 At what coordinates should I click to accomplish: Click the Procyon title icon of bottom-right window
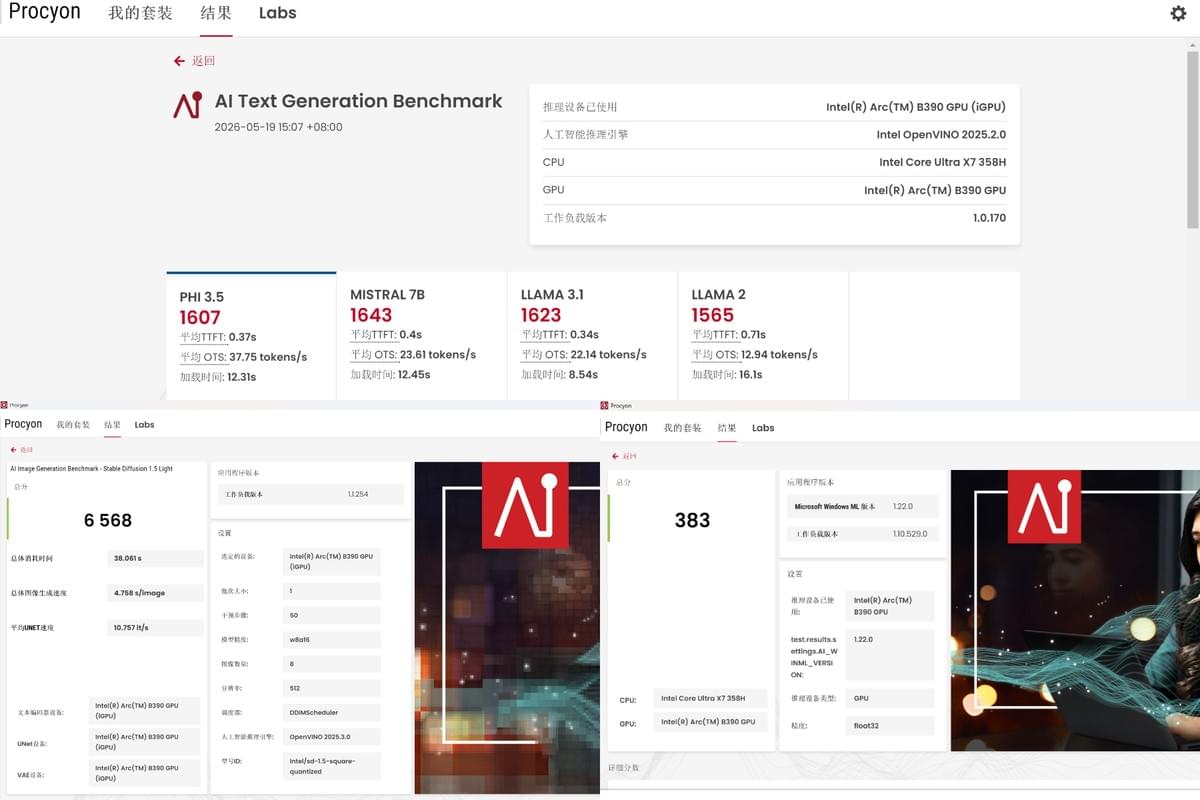(x=605, y=405)
